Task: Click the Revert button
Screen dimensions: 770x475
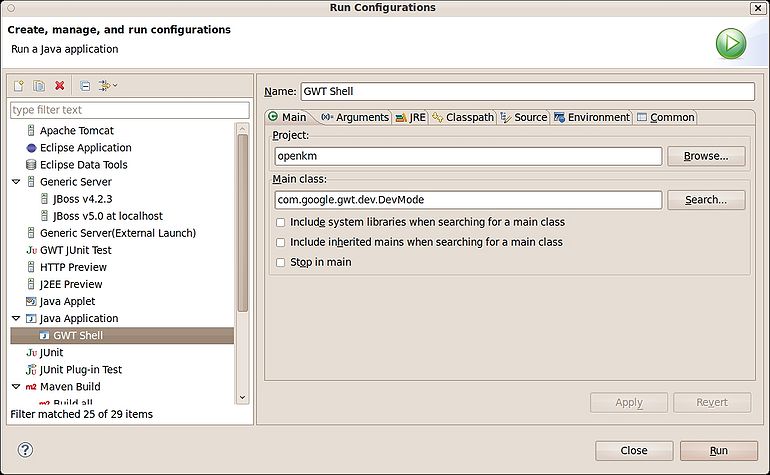Action: click(x=712, y=402)
